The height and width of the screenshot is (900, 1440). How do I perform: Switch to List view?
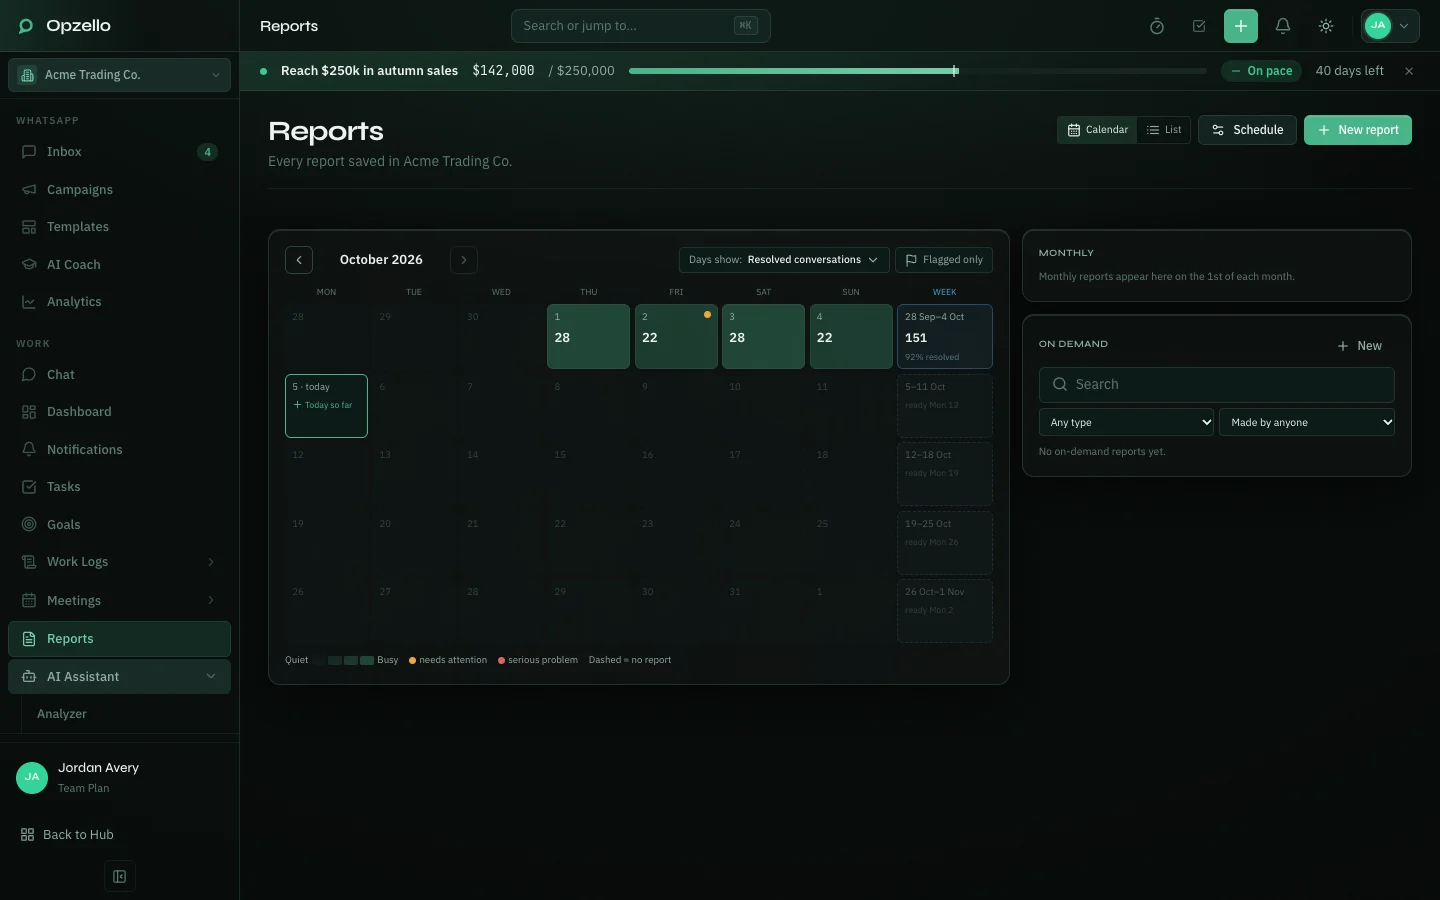(1164, 130)
